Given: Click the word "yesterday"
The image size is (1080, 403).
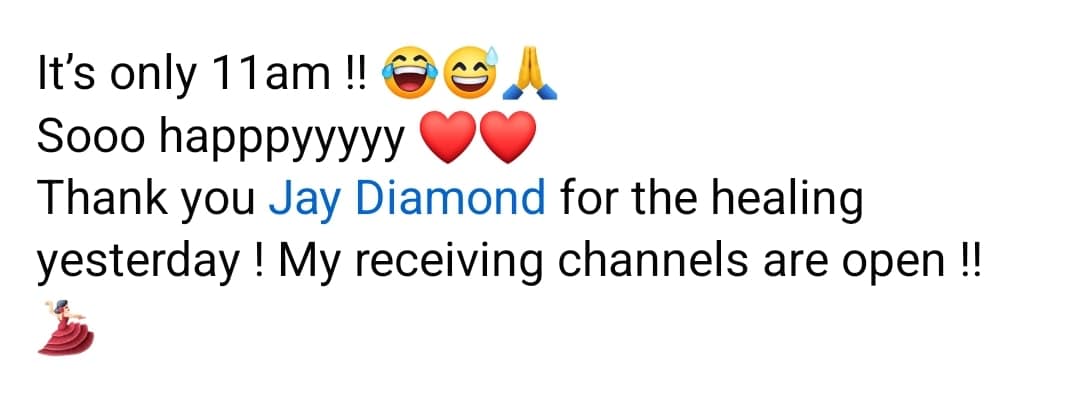Looking at the screenshot, I should coord(138,262).
